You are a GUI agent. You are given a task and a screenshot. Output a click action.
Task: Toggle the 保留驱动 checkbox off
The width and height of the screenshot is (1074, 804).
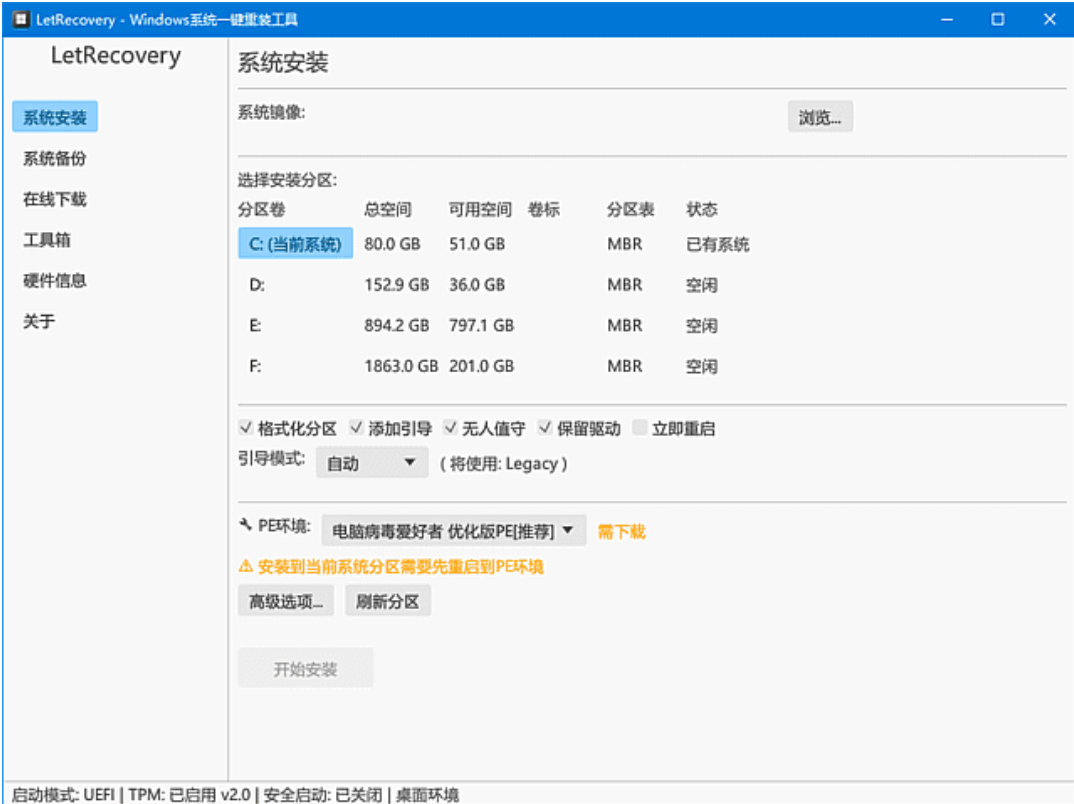(545, 428)
